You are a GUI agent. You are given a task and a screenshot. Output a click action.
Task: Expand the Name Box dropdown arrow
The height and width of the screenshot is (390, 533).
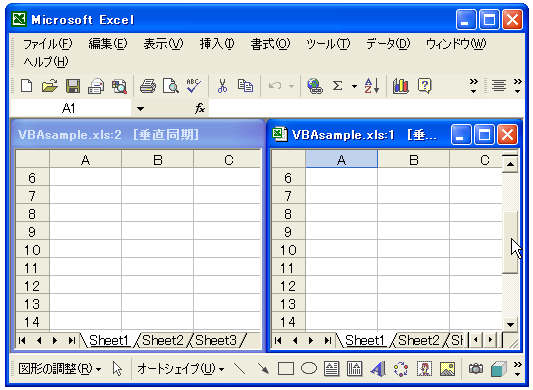[x=140, y=109]
